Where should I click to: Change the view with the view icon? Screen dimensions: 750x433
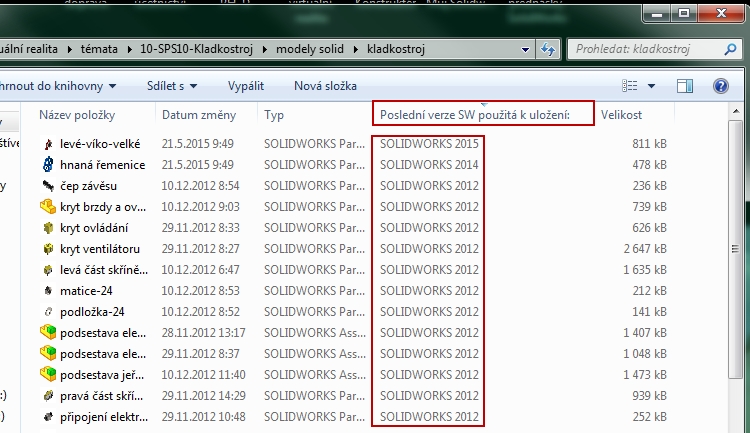[x=629, y=86]
